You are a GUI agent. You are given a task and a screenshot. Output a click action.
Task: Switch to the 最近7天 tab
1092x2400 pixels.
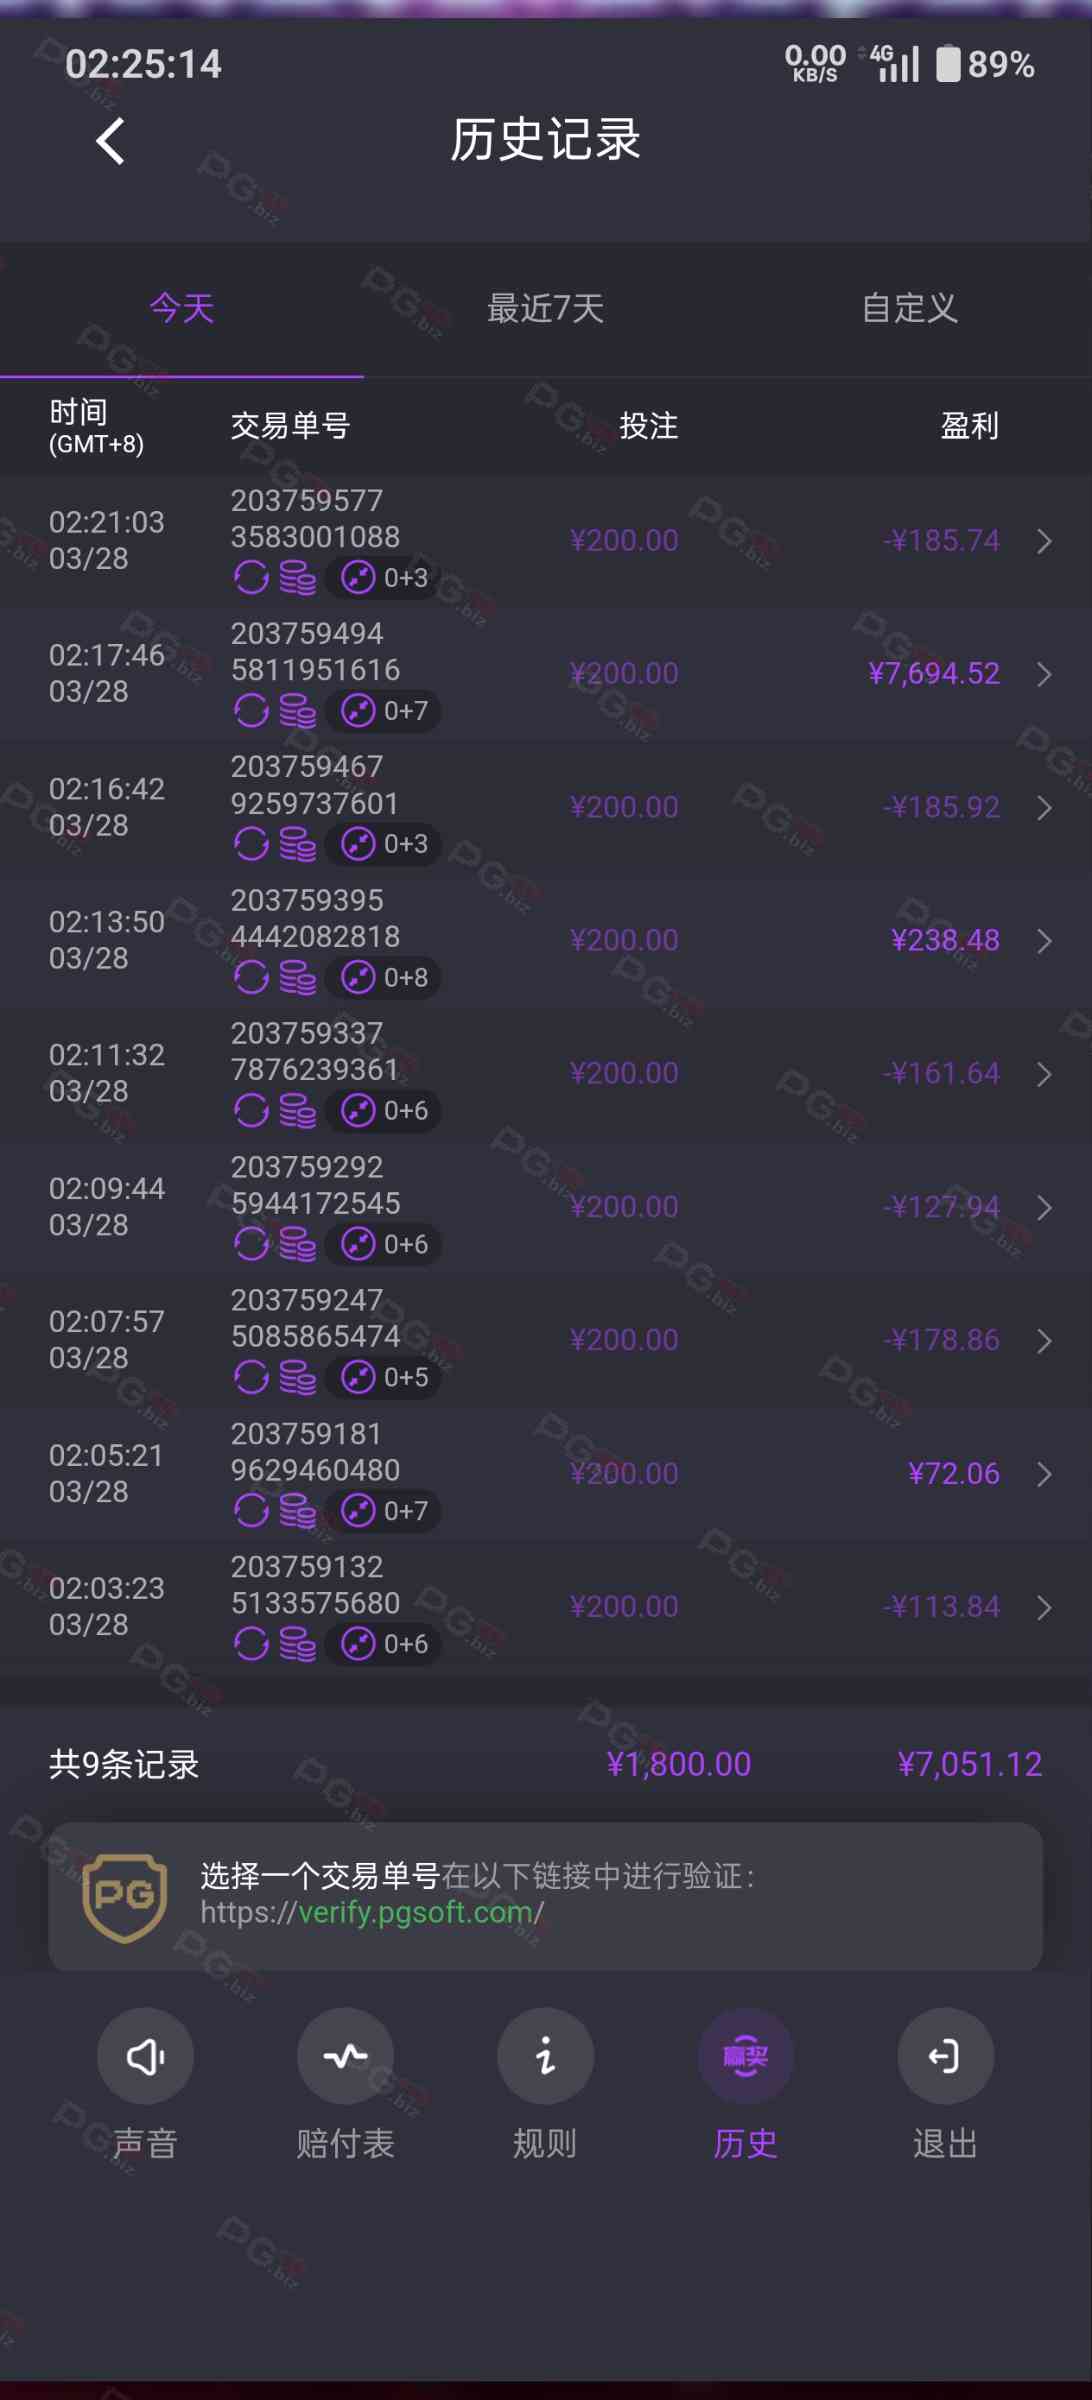[x=545, y=308]
